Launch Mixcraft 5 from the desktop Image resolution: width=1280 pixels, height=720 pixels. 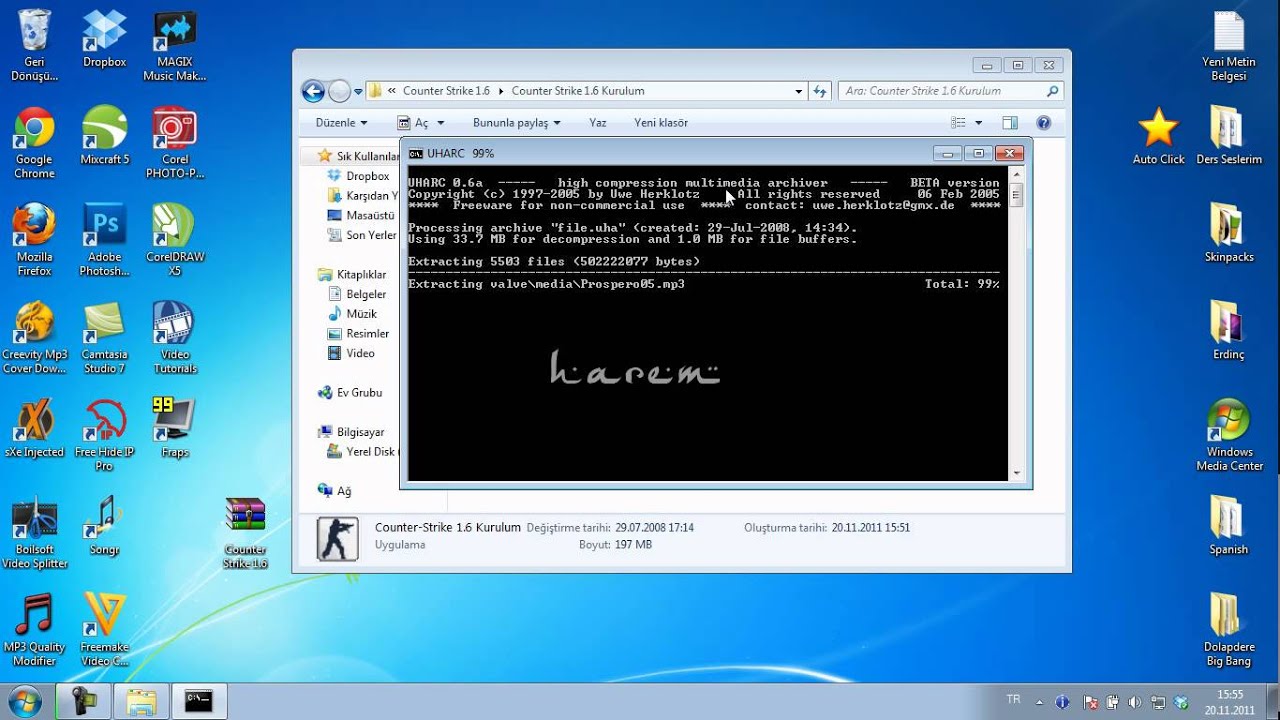coord(104,136)
